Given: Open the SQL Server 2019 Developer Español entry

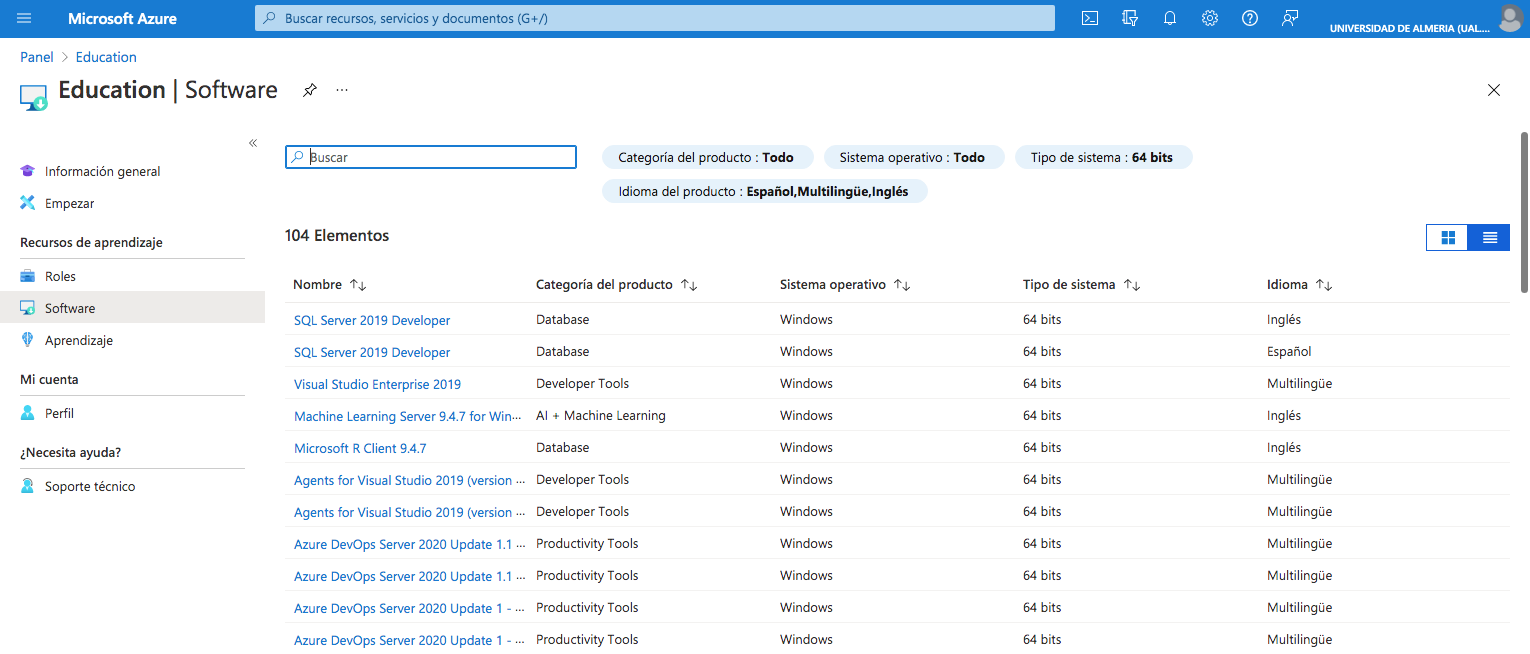Looking at the screenshot, I should [x=372, y=352].
